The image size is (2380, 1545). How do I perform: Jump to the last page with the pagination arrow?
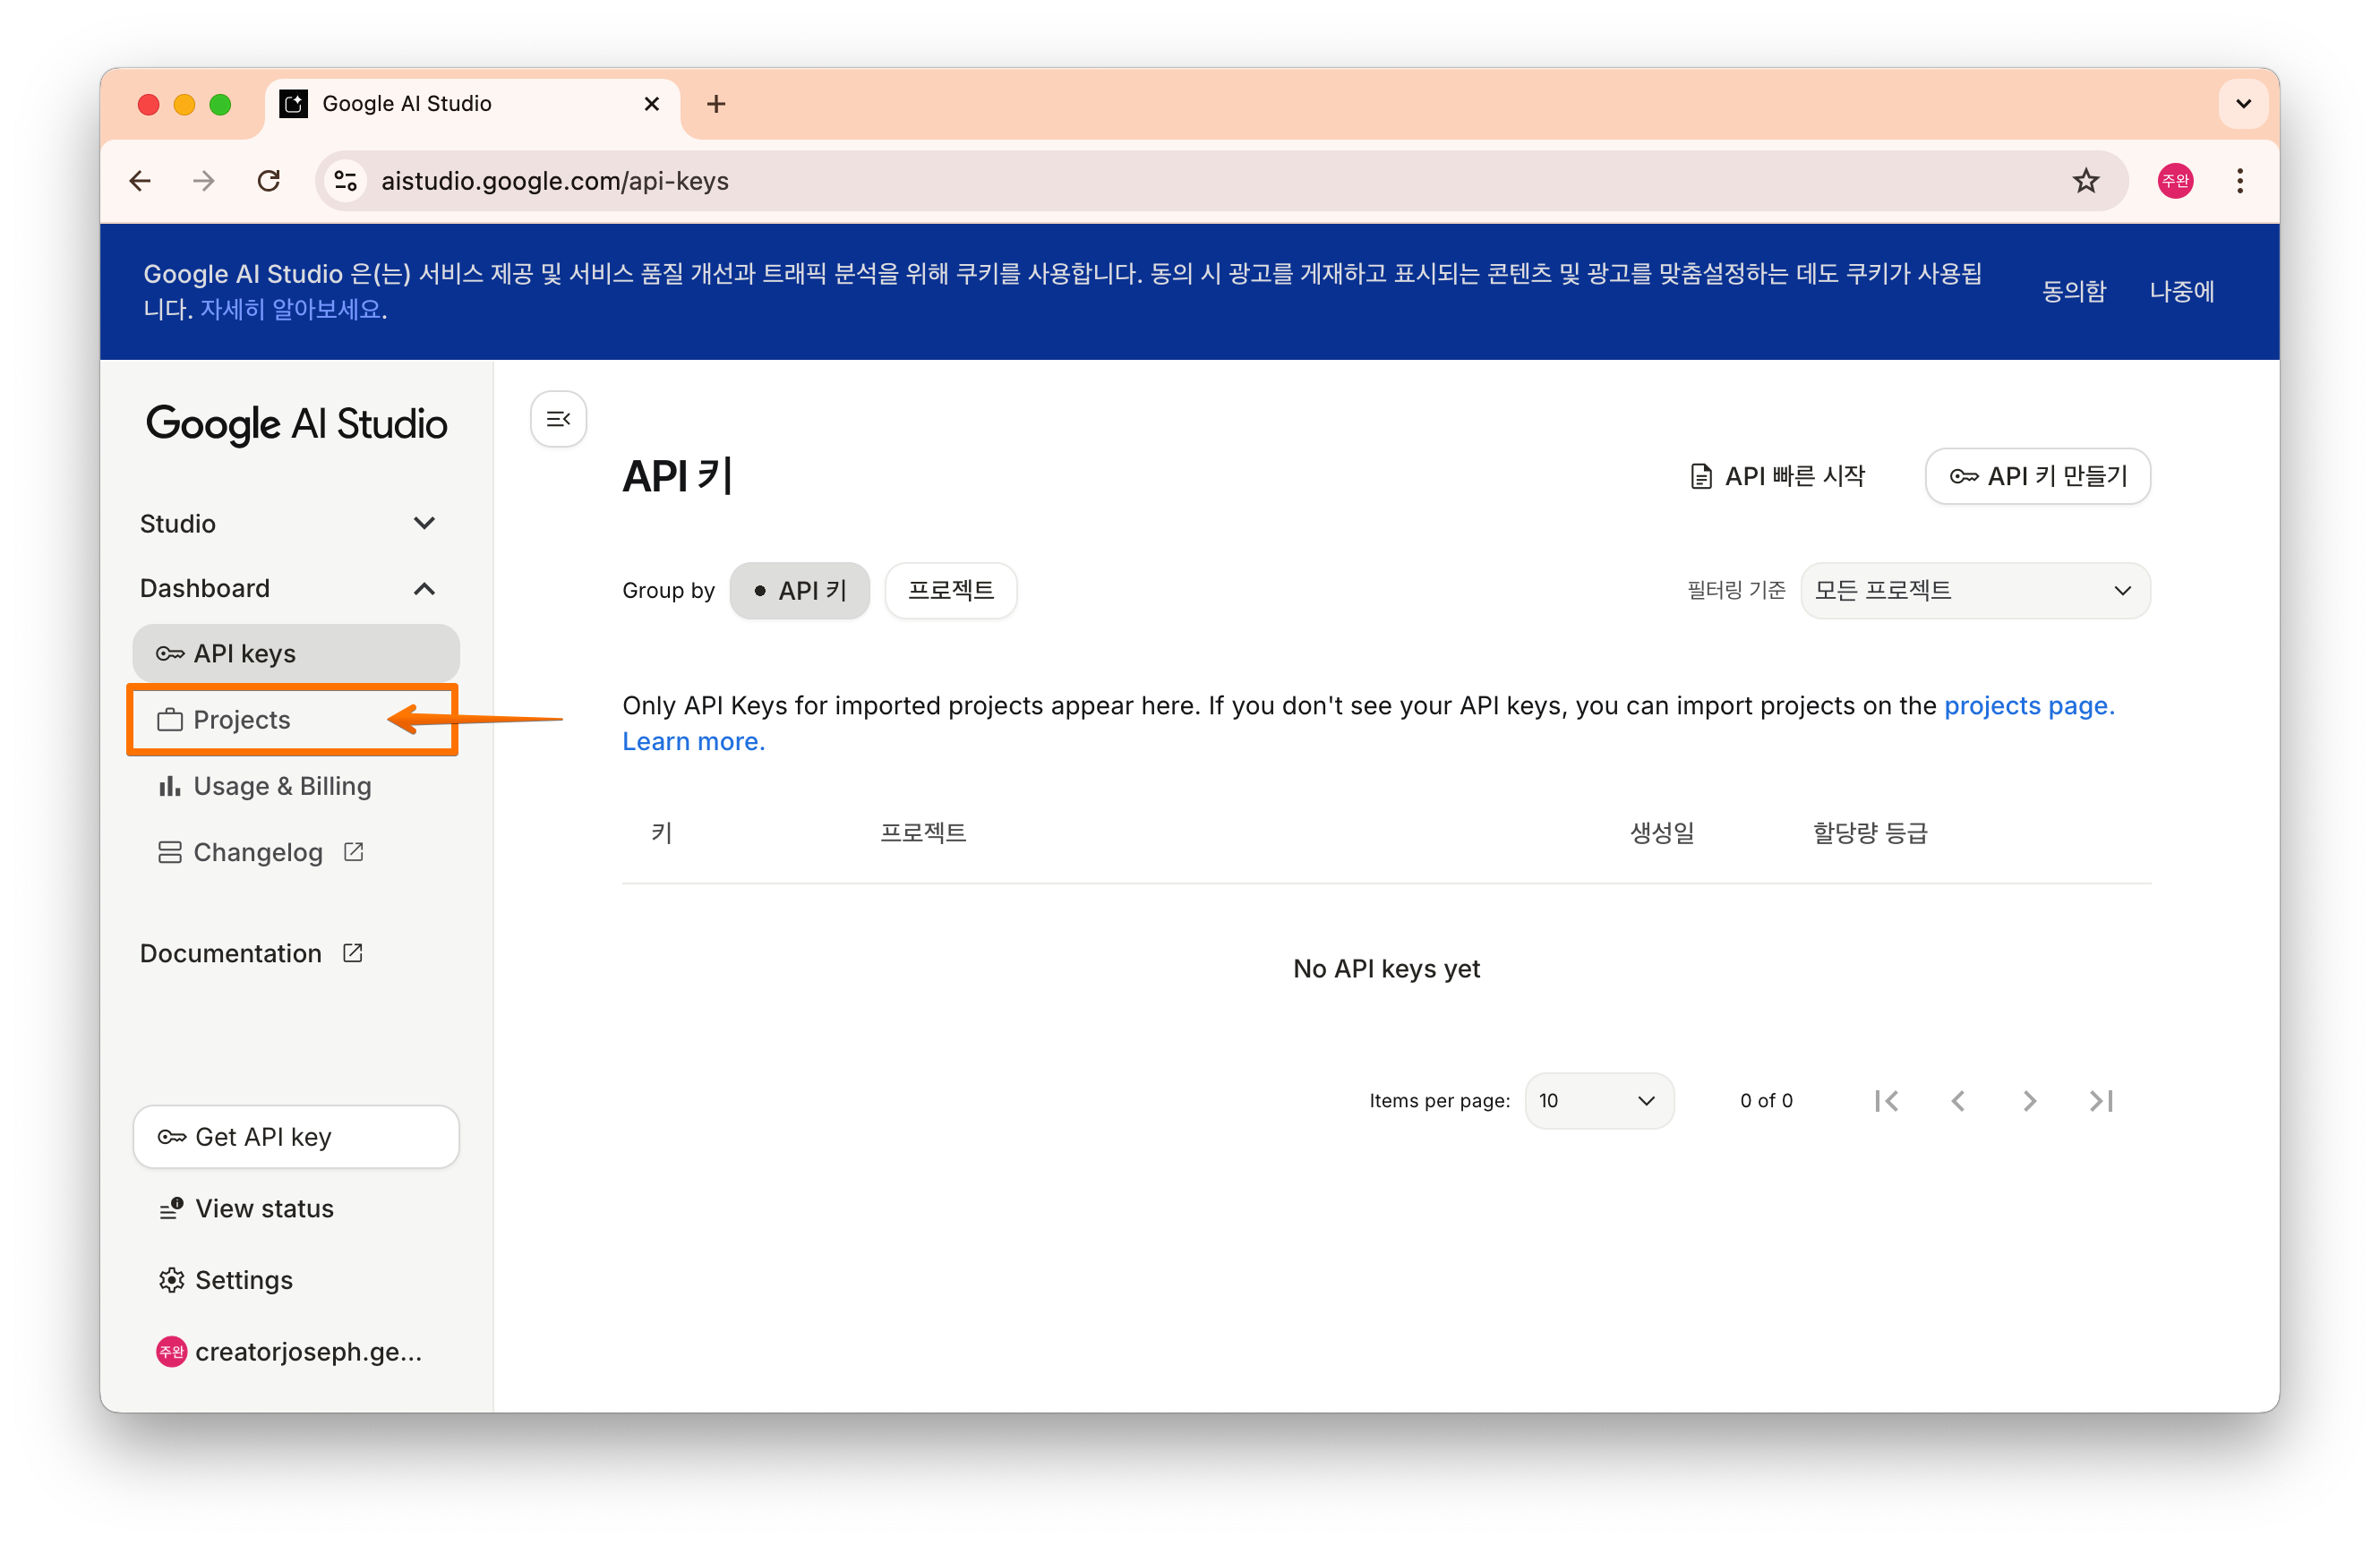tap(2100, 1100)
